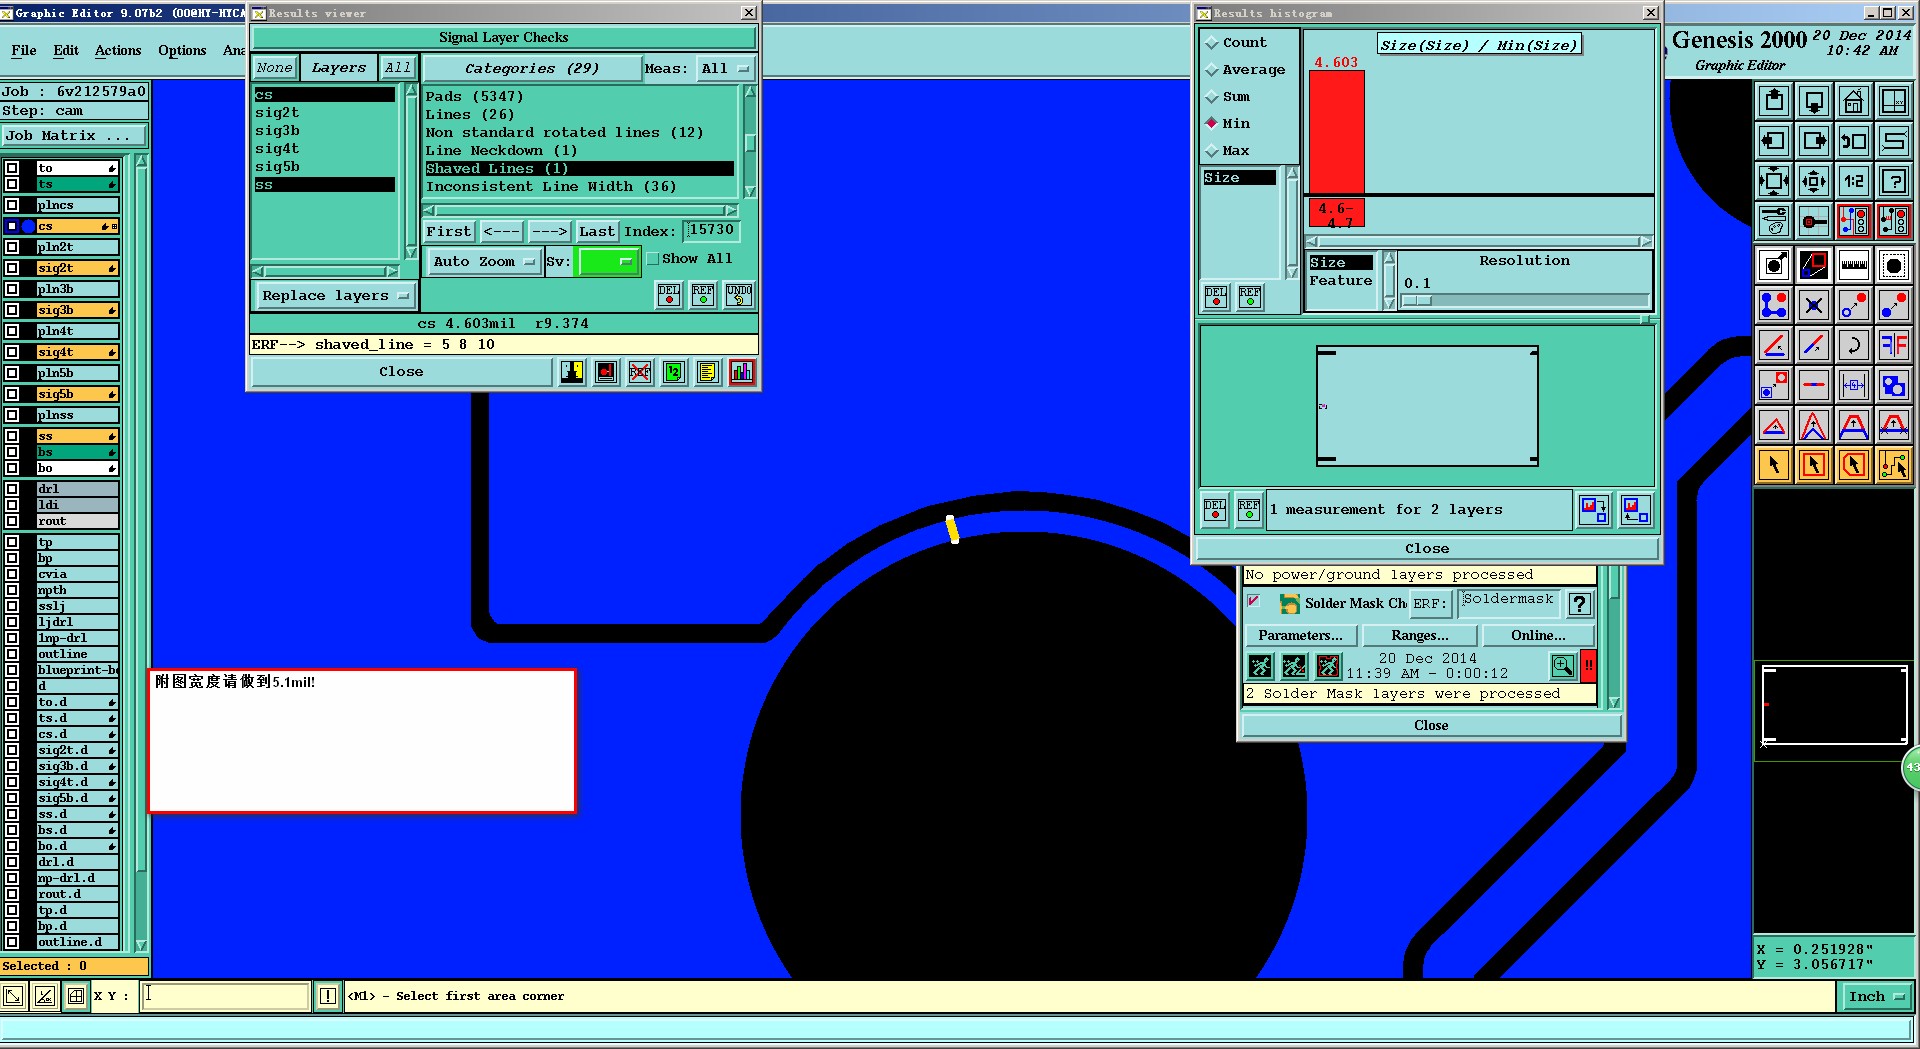Screen dimensions: 1920x1049
Task: Select the net selection pointer icon
Action: point(1893,465)
